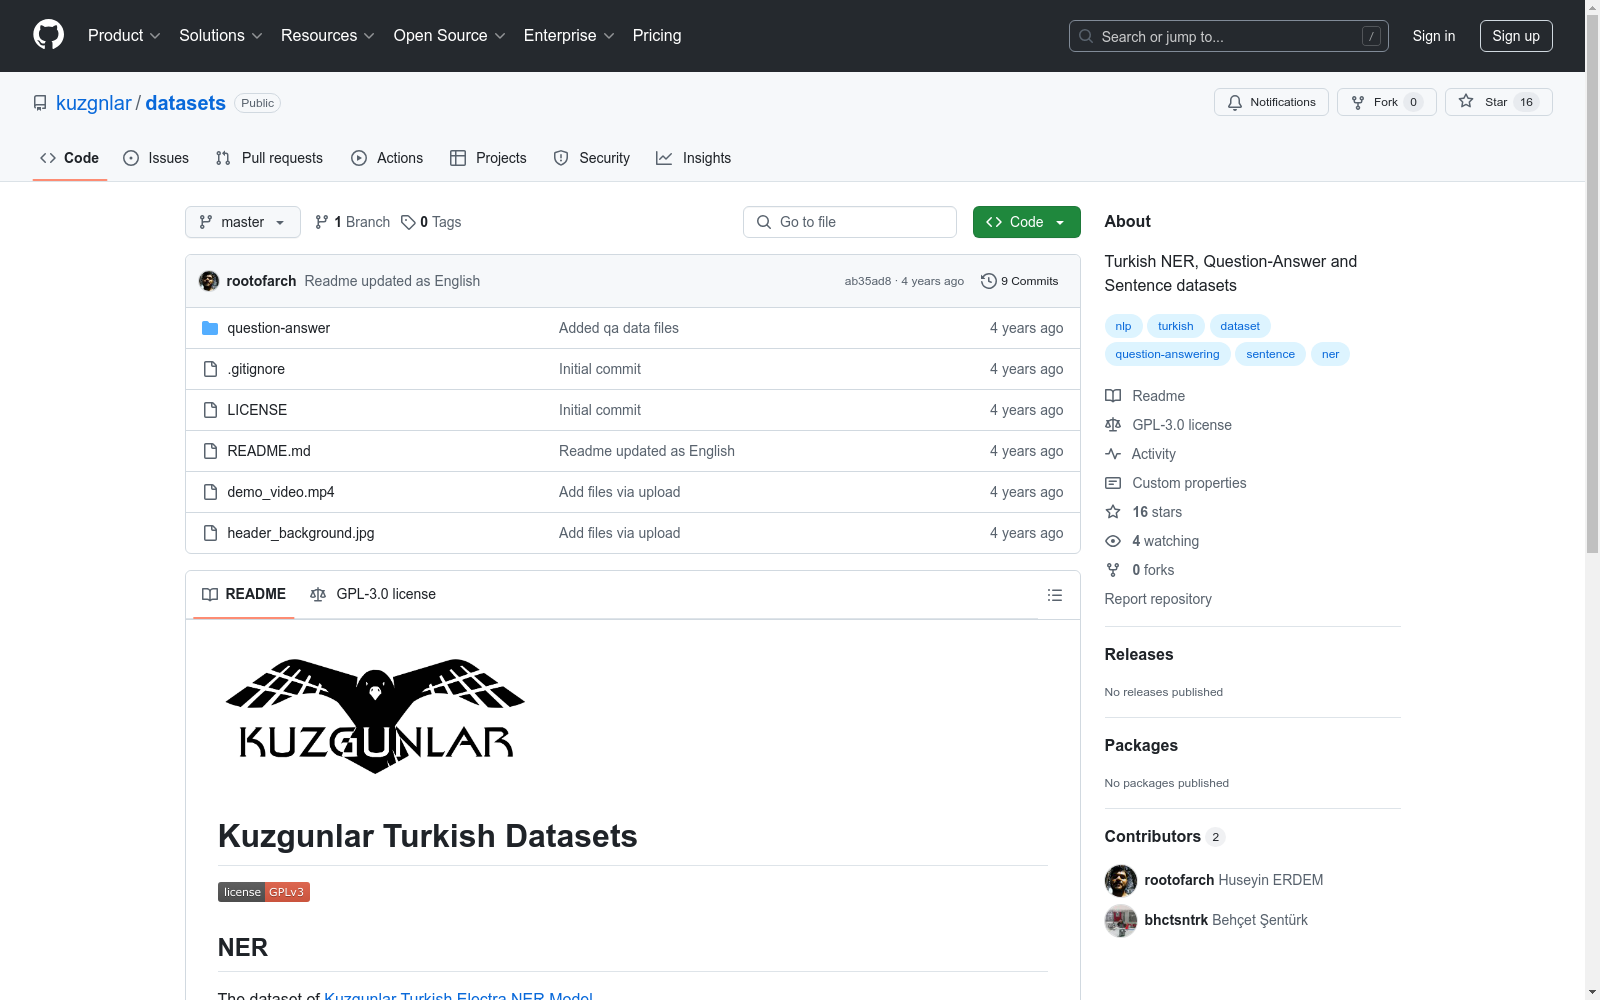The height and width of the screenshot is (1000, 1600).
Task: Click the Search or jump to field
Action: pos(1229,36)
